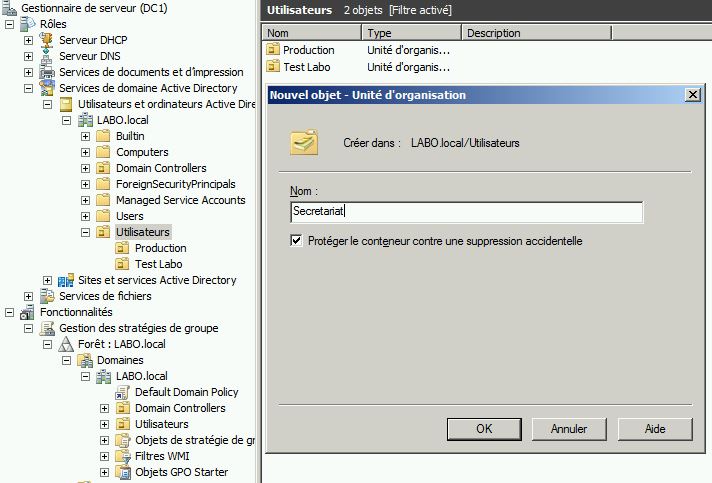The image size is (712, 483).
Task: Sort list by the Type column header
Action: [x=412, y=33]
